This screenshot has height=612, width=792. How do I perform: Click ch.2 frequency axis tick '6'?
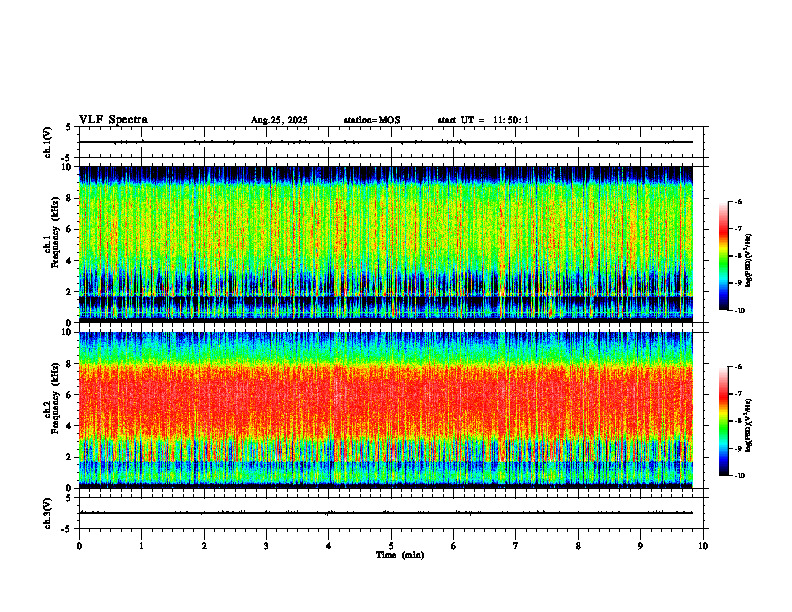click(x=70, y=395)
